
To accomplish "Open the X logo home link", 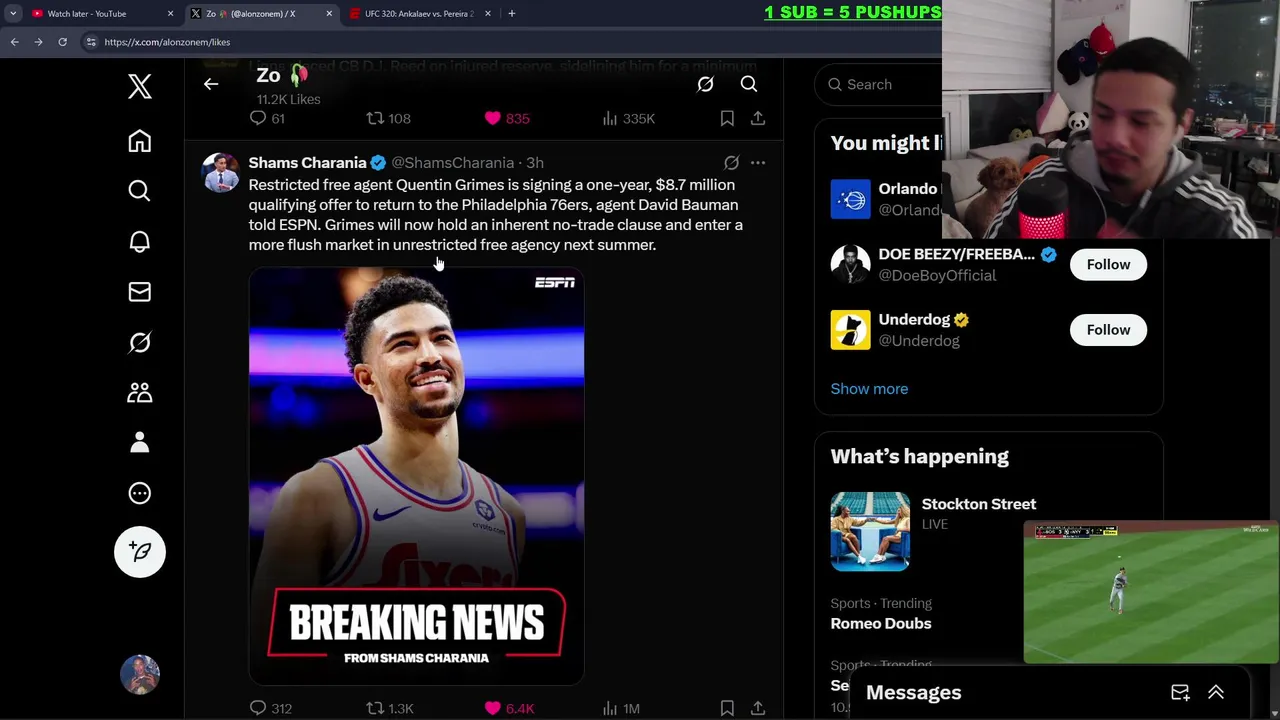I will [x=140, y=86].
